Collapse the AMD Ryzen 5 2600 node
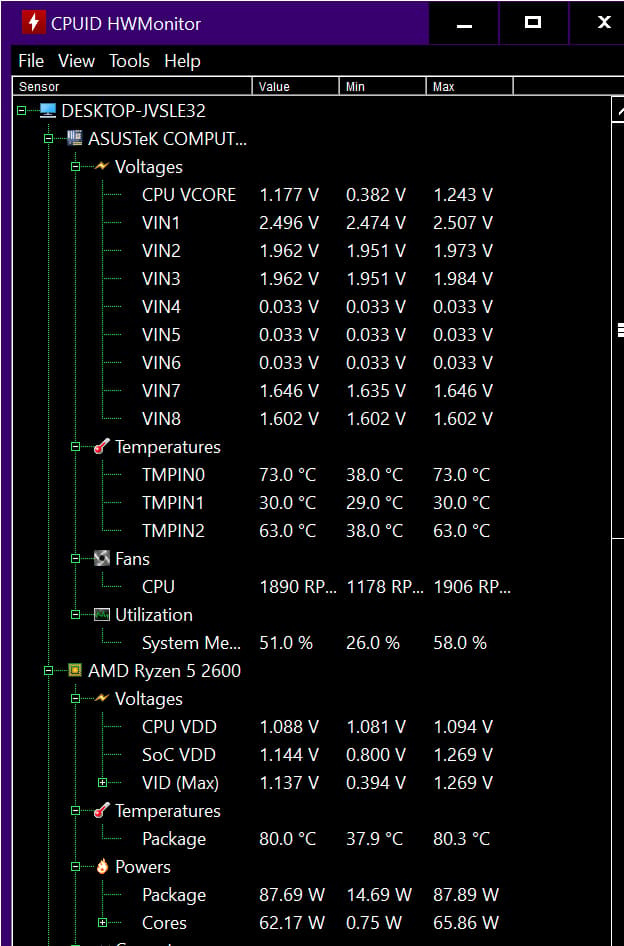This screenshot has width=624, height=946. [48, 671]
